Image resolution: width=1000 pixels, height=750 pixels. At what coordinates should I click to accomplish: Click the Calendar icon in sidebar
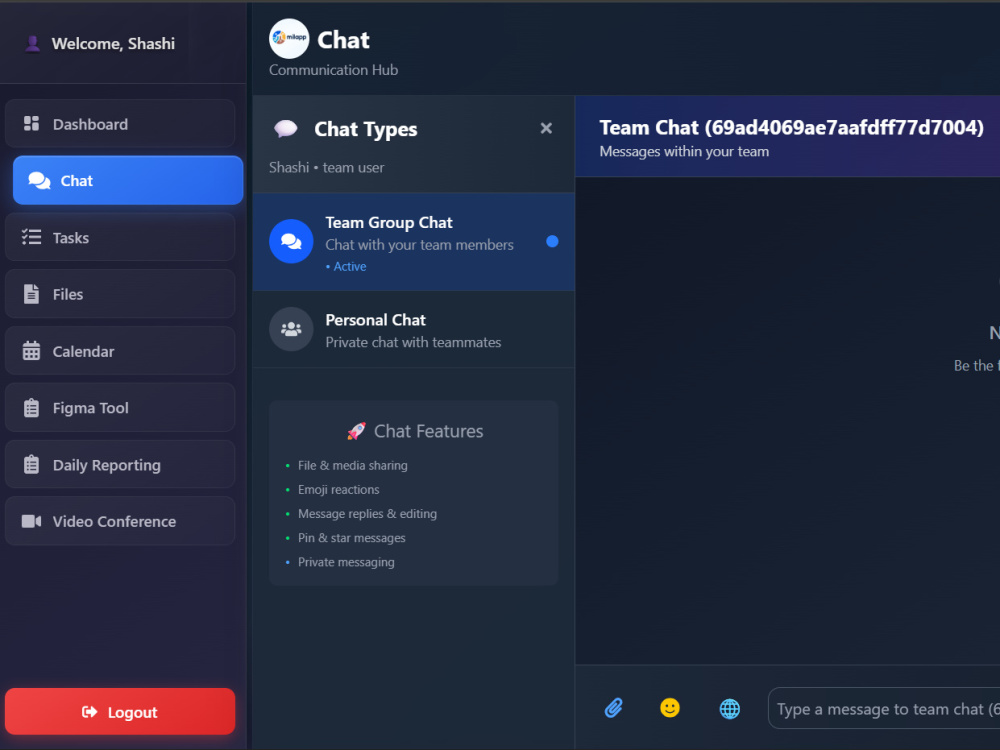point(31,351)
